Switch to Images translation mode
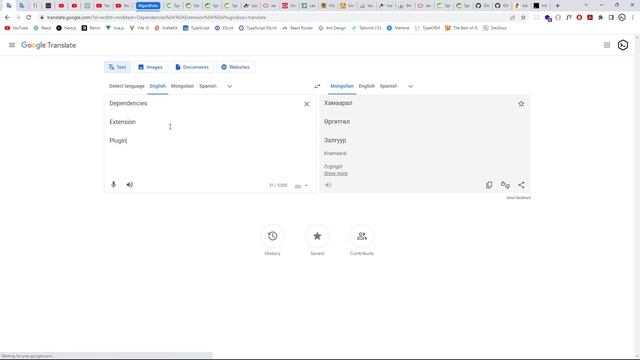The image size is (640, 360). pyautogui.click(x=150, y=67)
